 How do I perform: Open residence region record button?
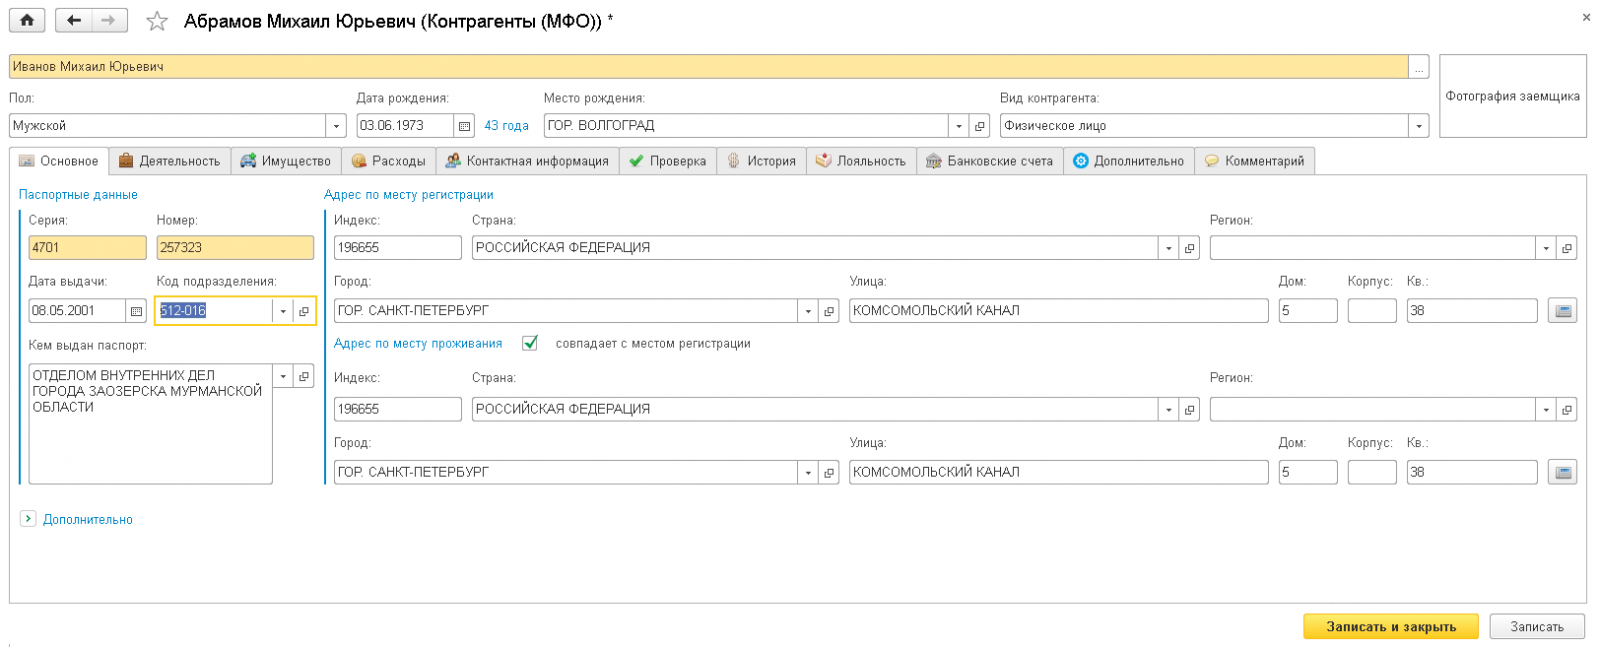[1567, 409]
